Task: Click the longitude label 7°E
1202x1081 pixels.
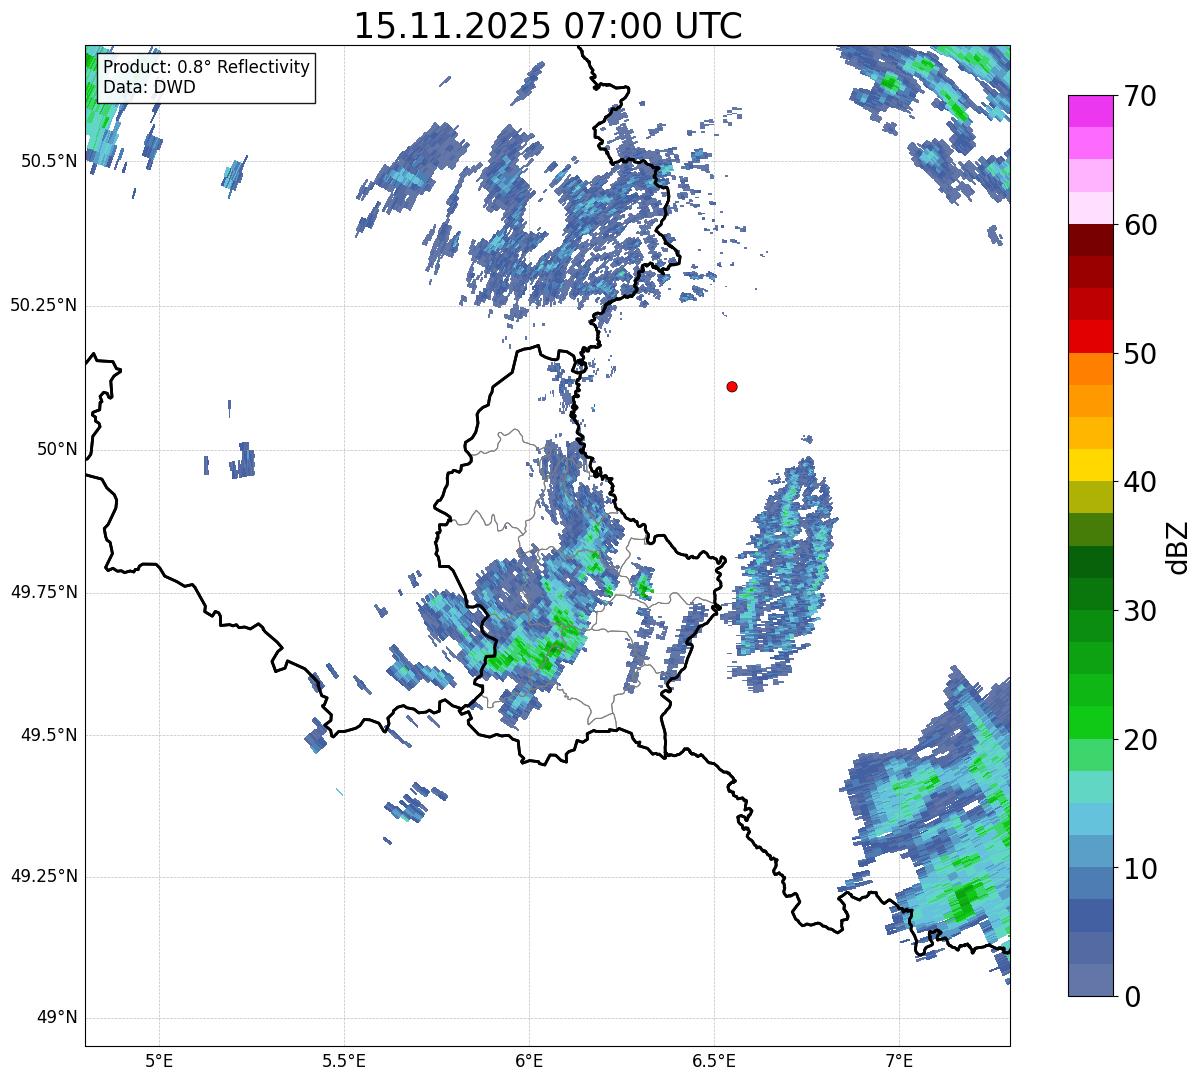Action: click(x=899, y=1060)
